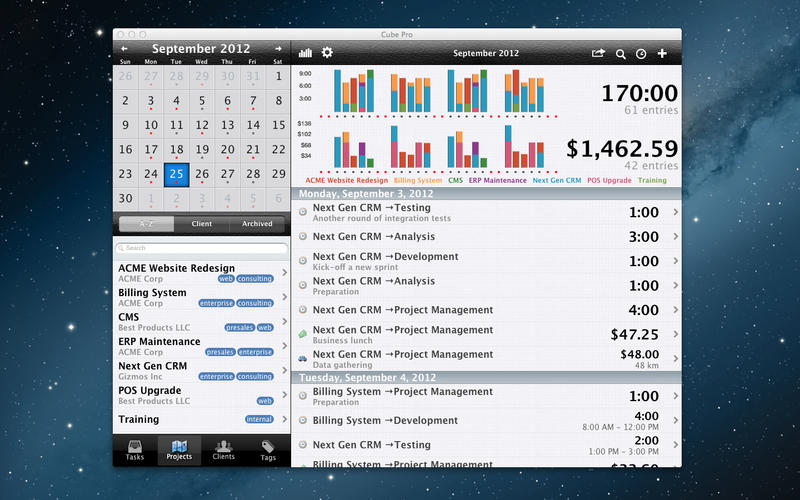Screen dimensions: 800x500
Task: Expand the ACME Website Redesign project chevron
Action: coord(284,273)
